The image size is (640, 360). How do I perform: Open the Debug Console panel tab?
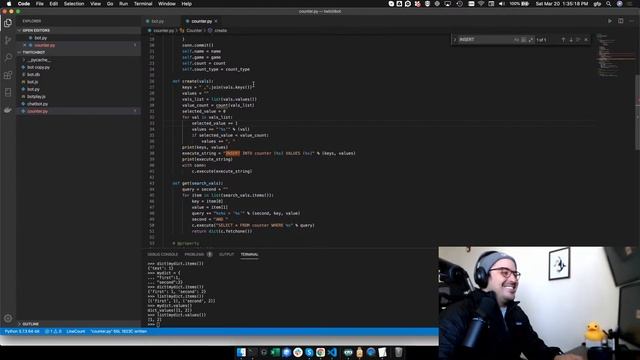162,254
